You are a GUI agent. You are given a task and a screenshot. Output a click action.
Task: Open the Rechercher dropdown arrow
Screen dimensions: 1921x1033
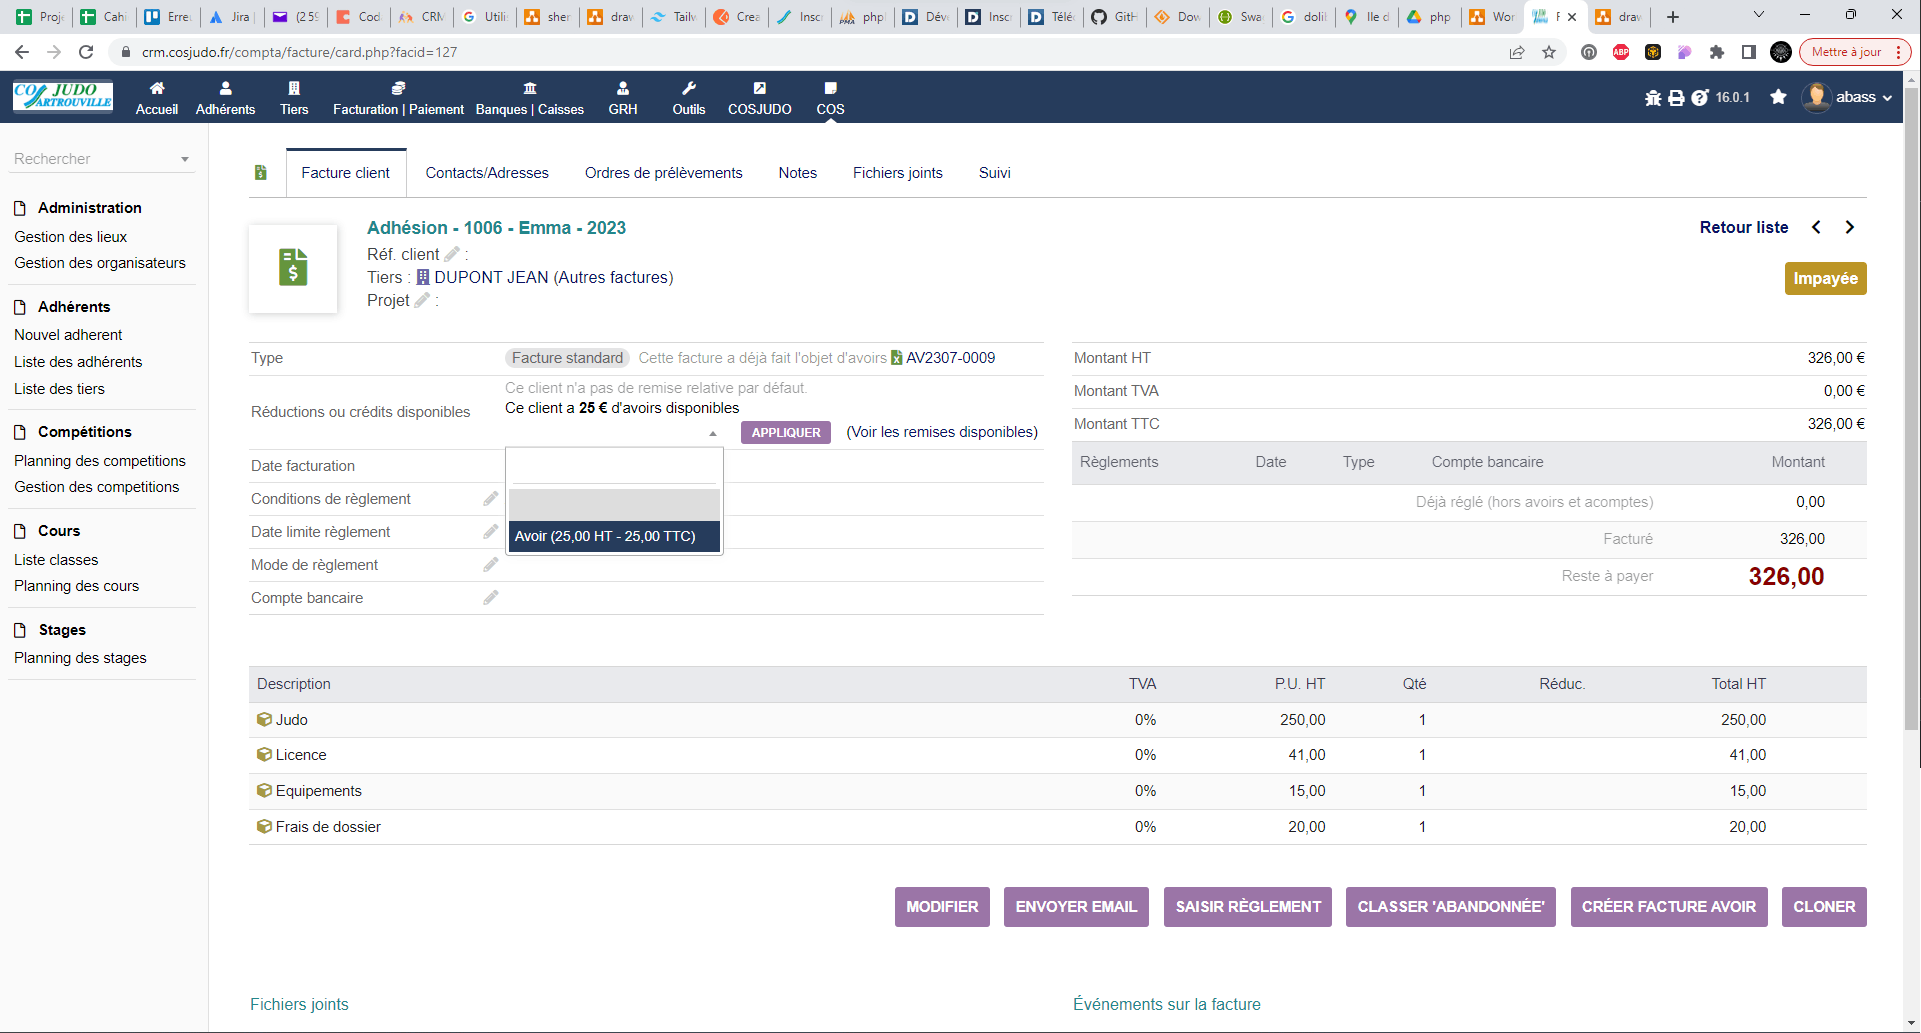click(x=184, y=160)
